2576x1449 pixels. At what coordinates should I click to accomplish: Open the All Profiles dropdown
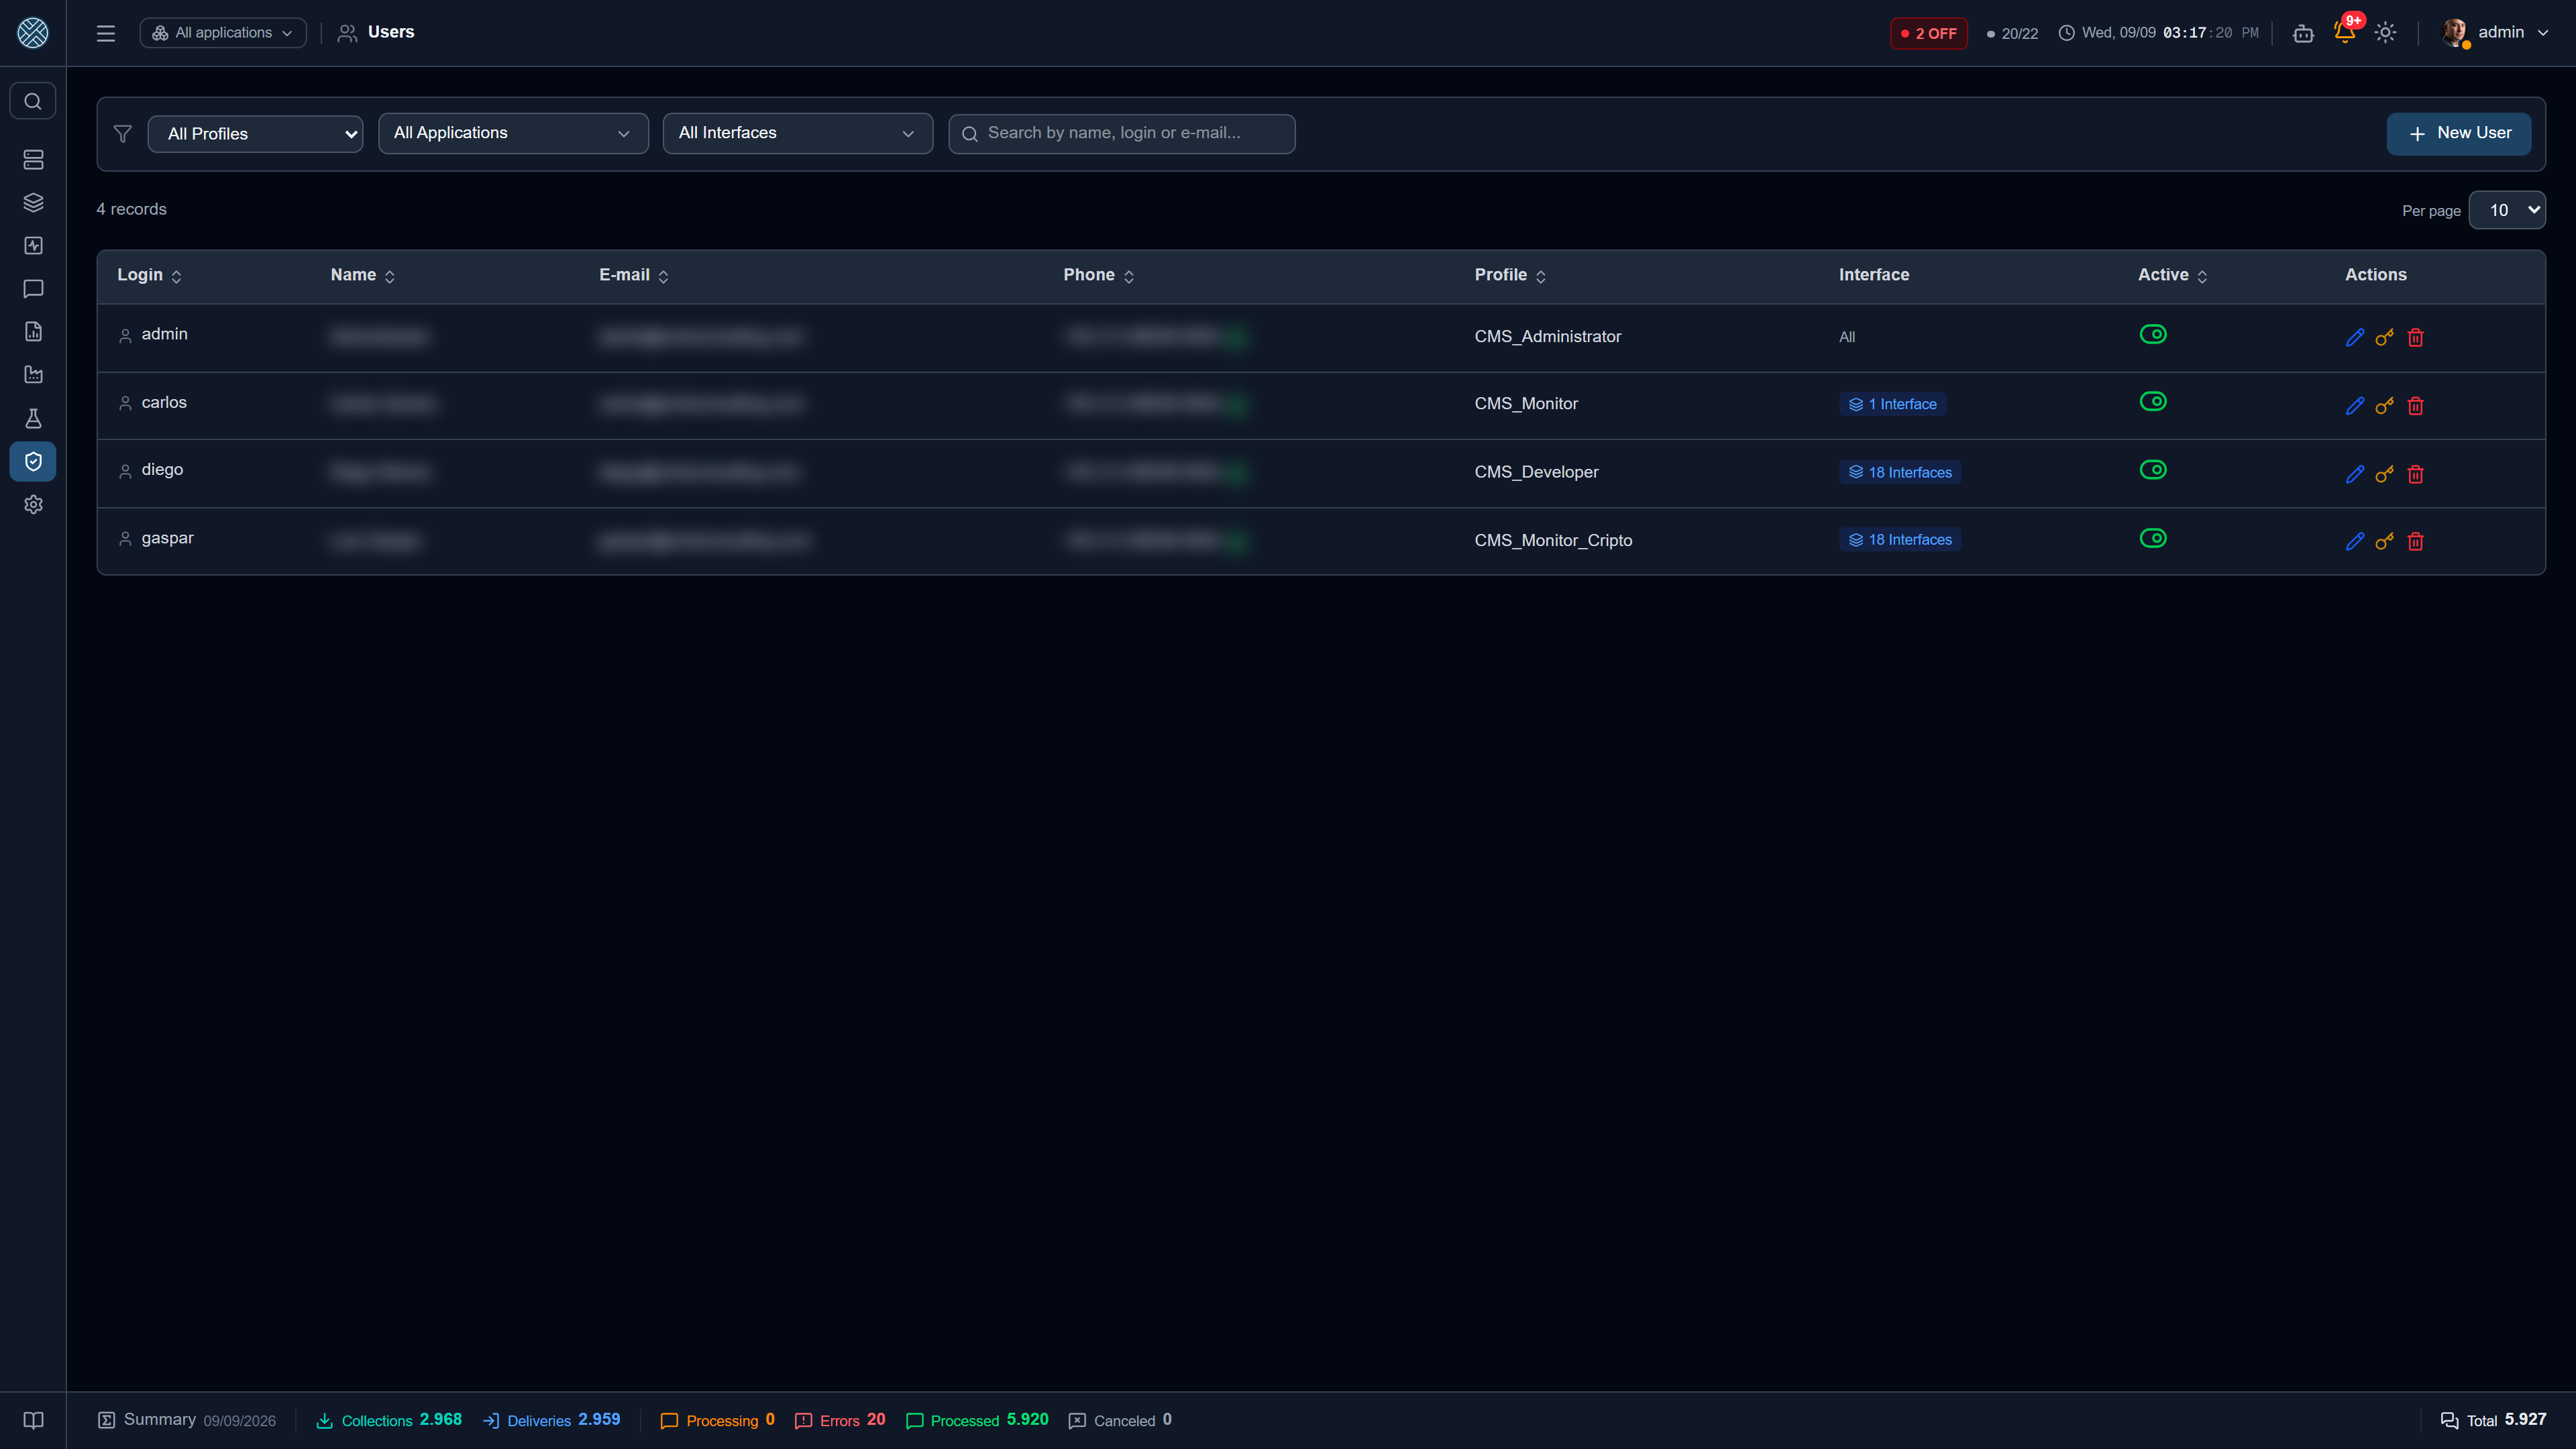point(255,134)
